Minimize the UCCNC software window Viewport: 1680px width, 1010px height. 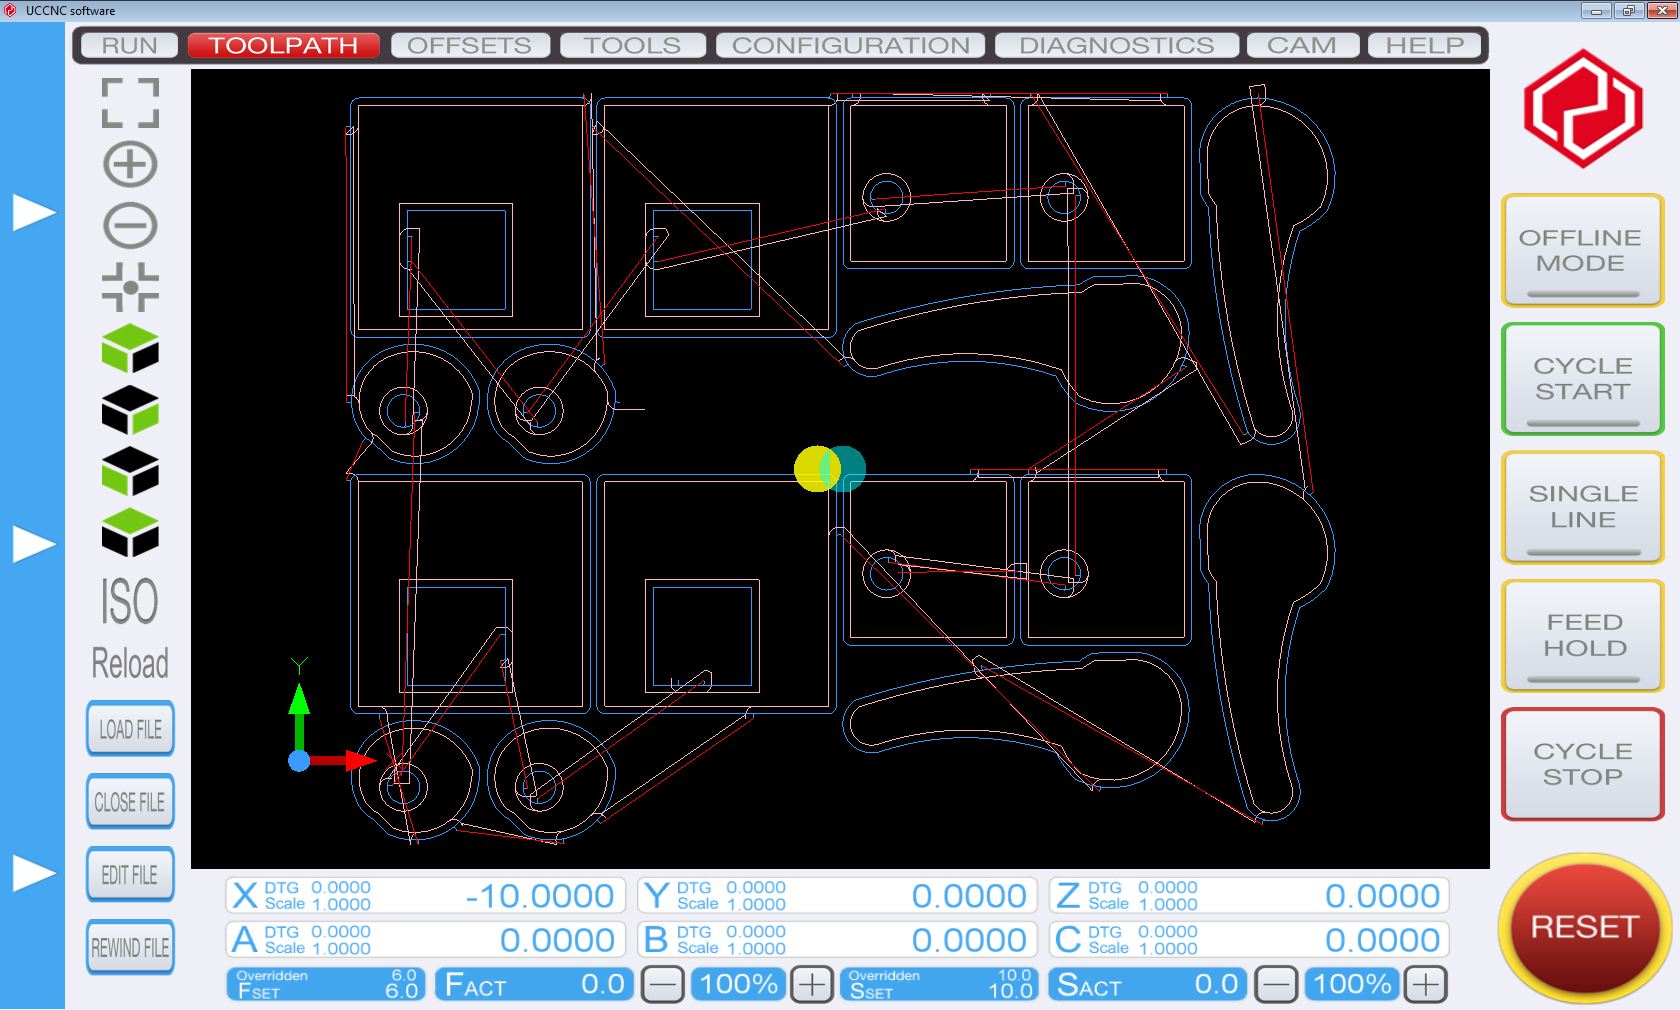pyautogui.click(x=1596, y=11)
